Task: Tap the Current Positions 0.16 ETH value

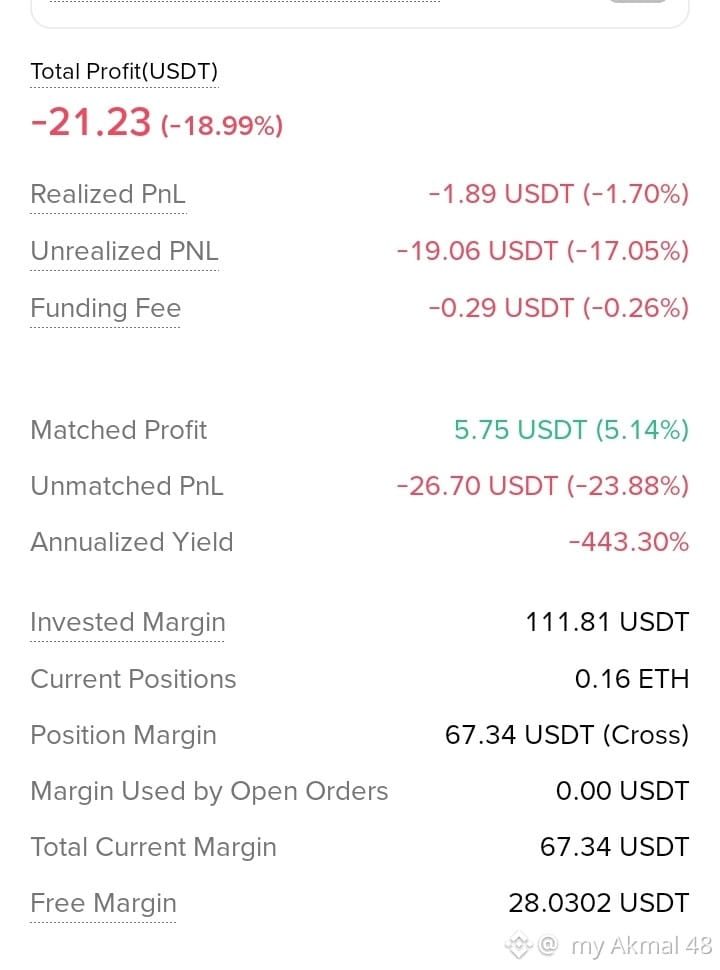Action: coord(632,679)
